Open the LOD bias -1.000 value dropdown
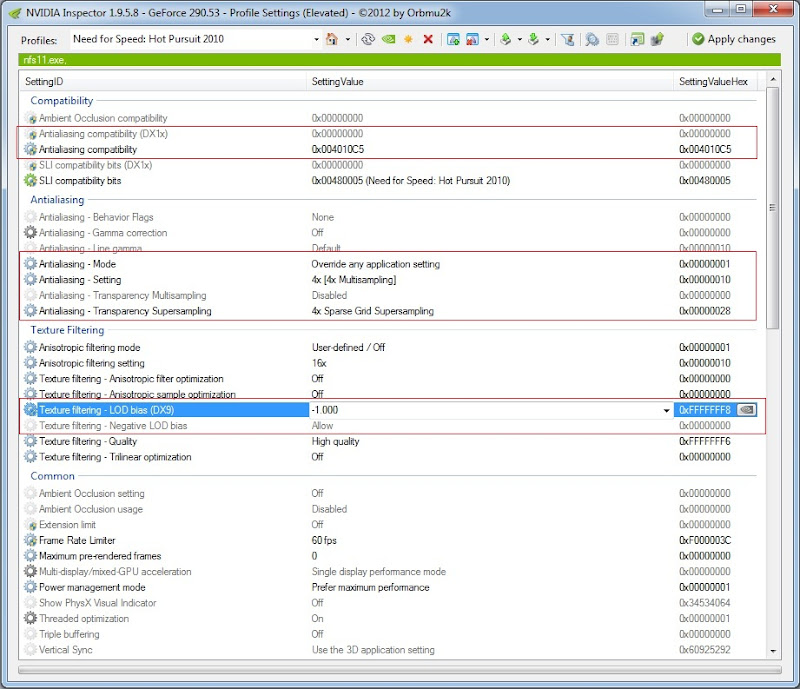This screenshot has height=689, width=800. (666, 410)
